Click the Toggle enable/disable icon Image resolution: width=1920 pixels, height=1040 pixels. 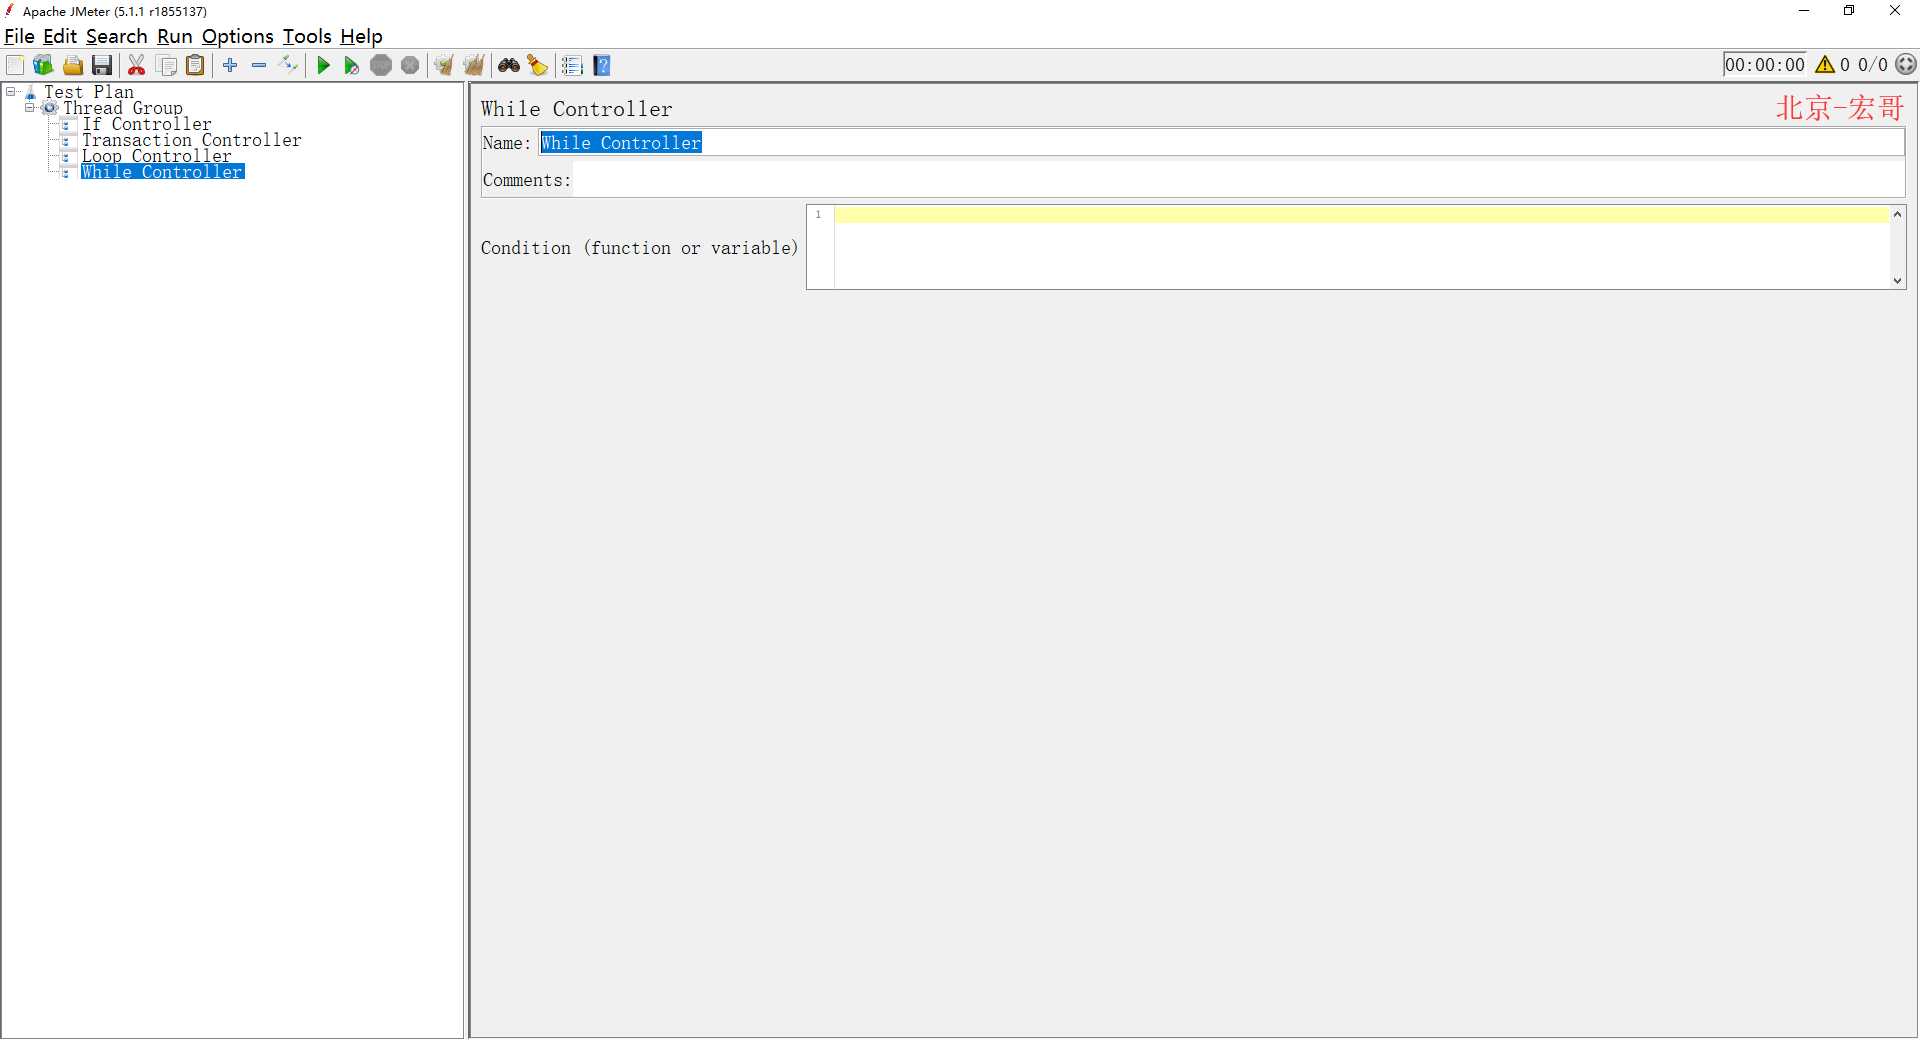click(x=289, y=66)
